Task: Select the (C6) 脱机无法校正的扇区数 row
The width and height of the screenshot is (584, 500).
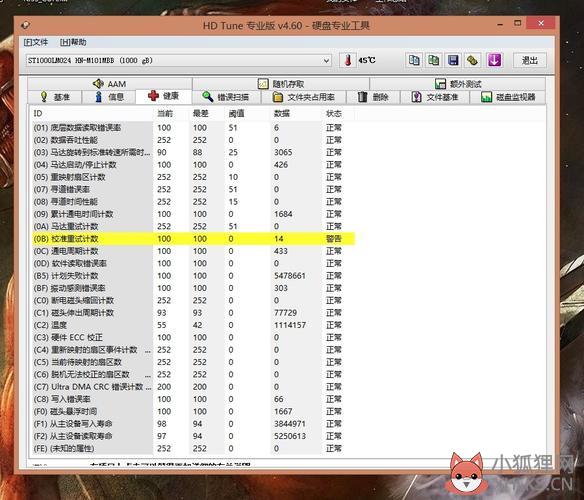Action: [193, 374]
